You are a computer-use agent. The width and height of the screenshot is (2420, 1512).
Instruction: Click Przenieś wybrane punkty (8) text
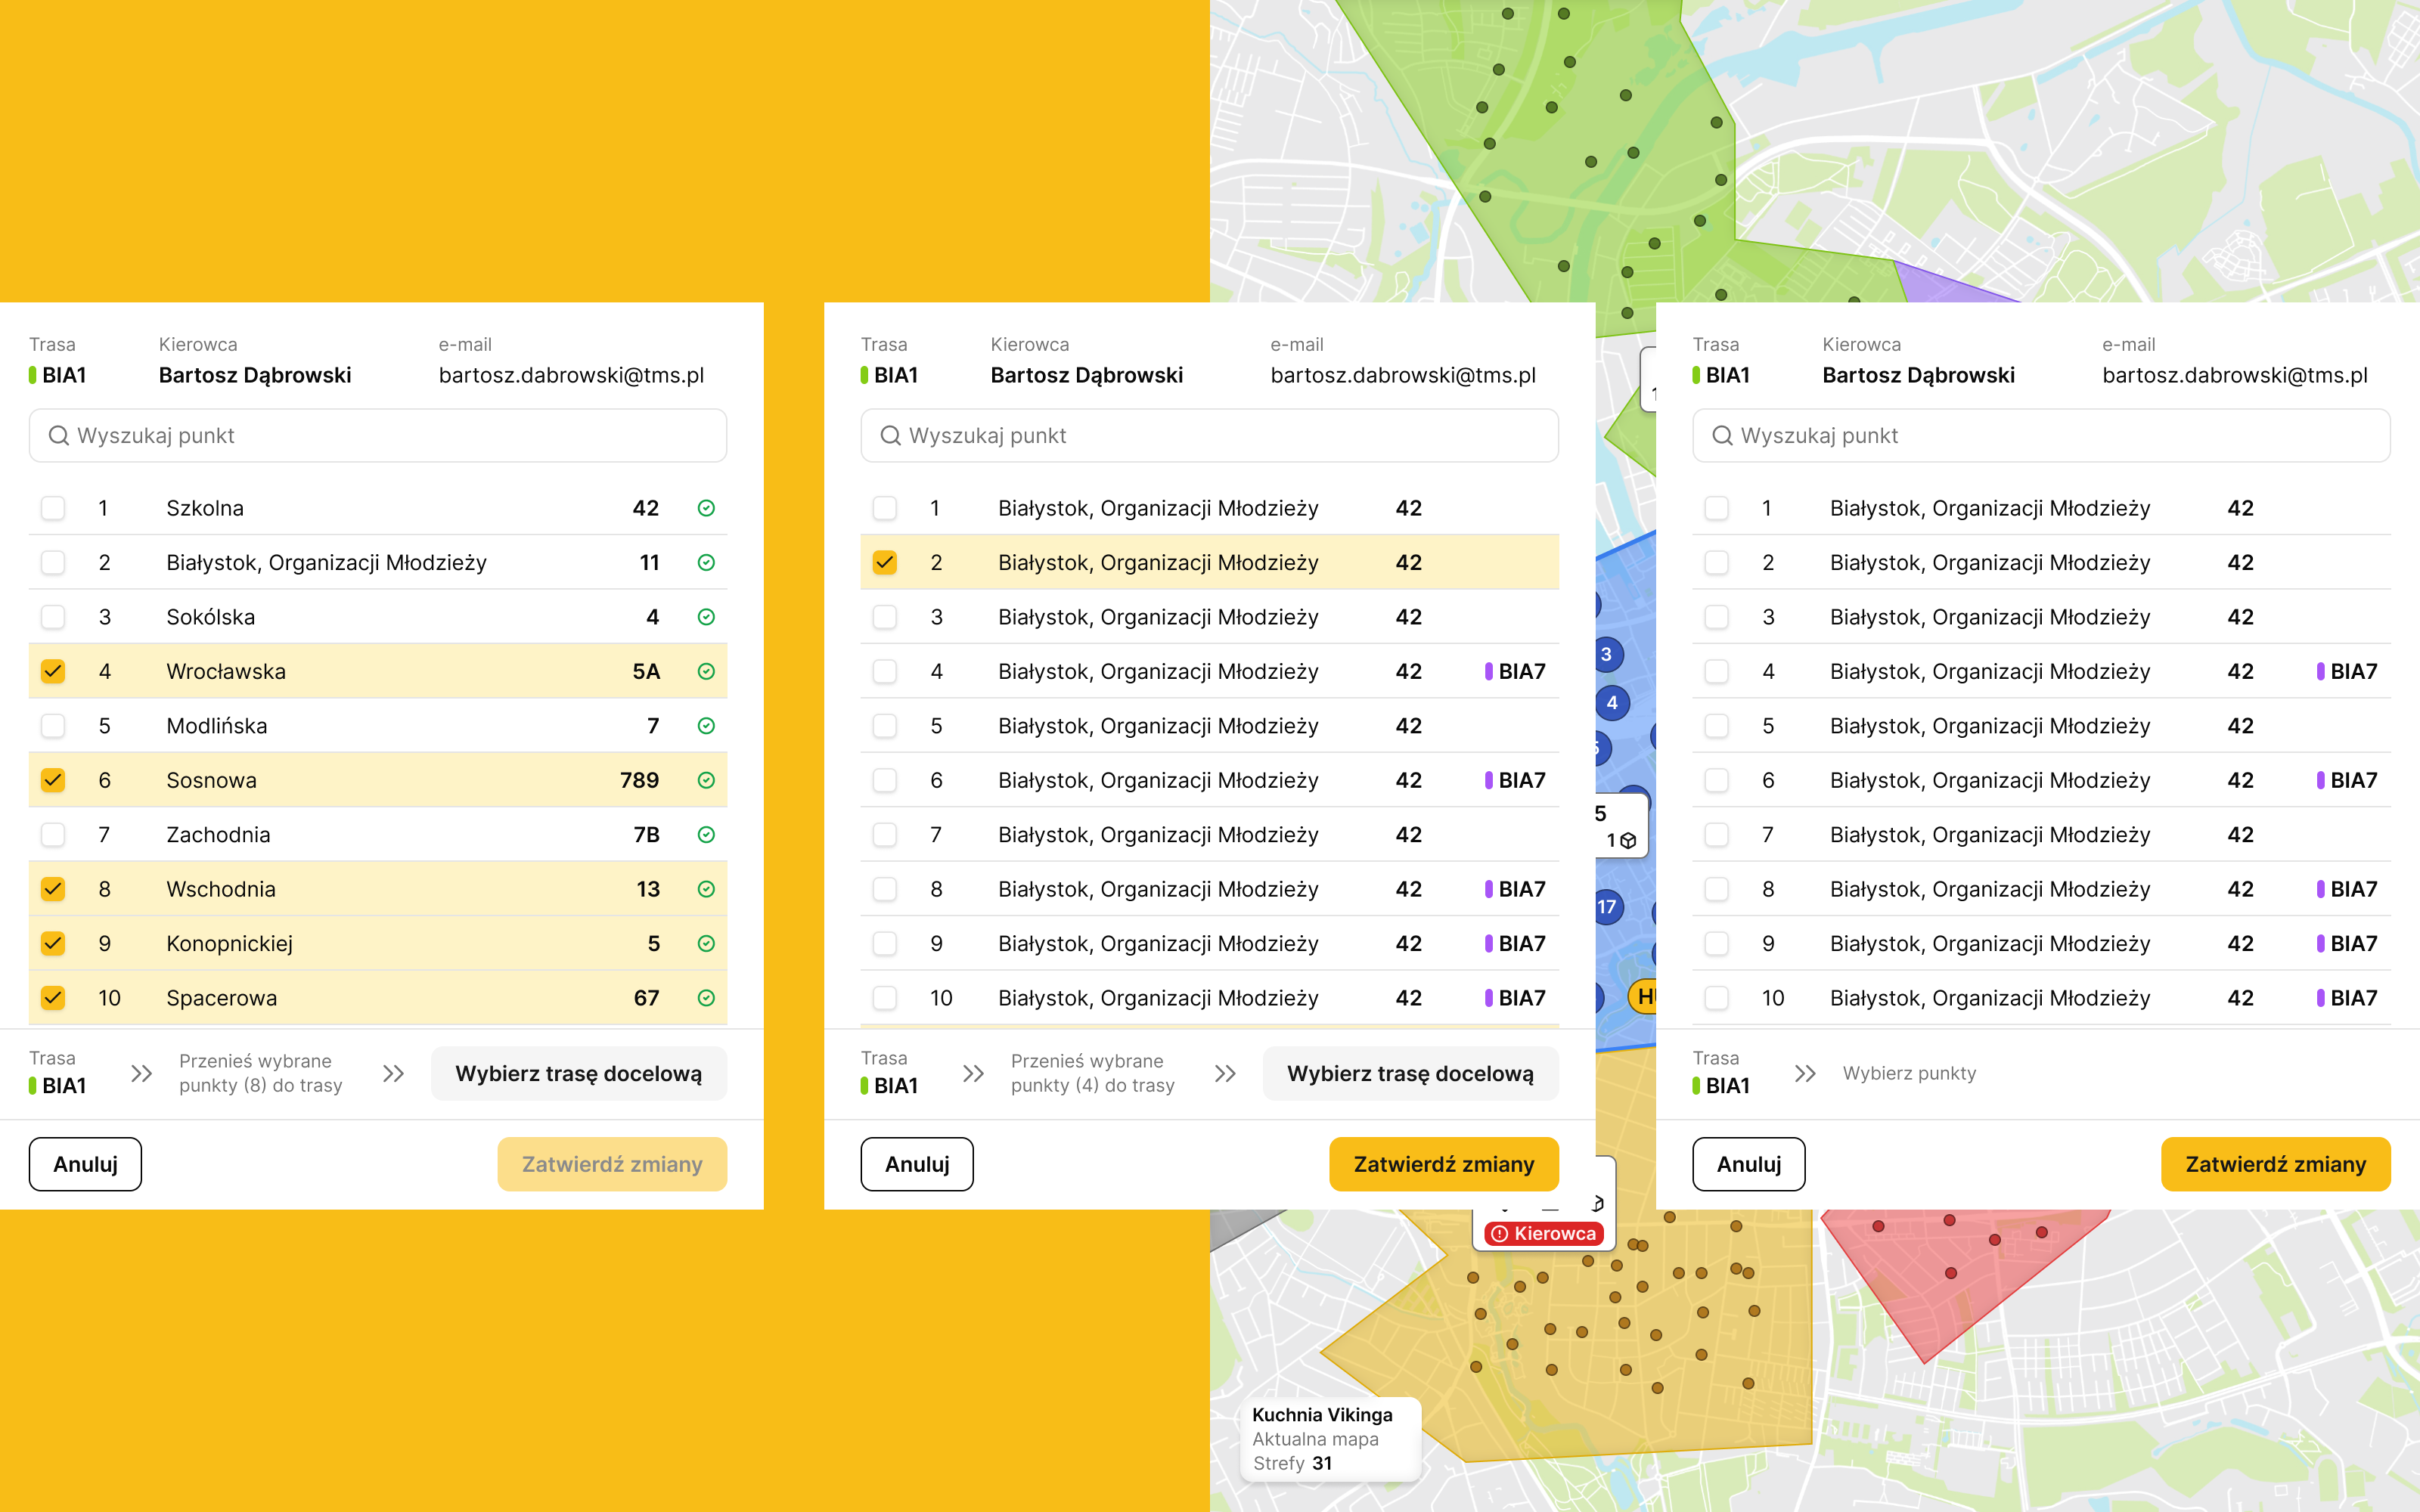261,1074
